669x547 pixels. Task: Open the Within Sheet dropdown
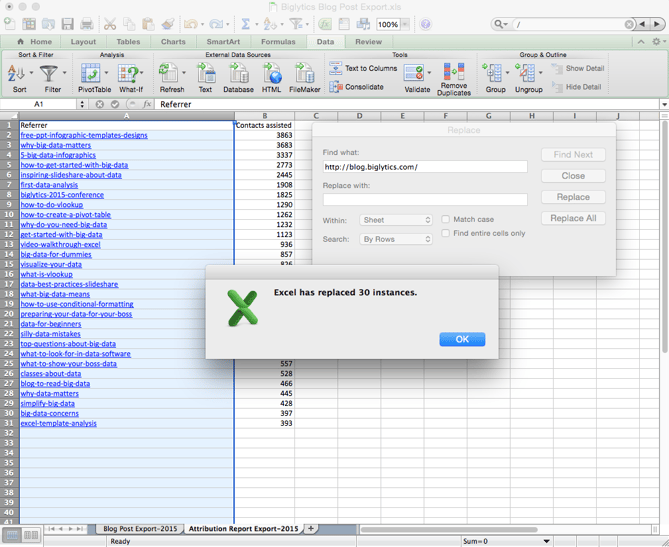tap(395, 220)
